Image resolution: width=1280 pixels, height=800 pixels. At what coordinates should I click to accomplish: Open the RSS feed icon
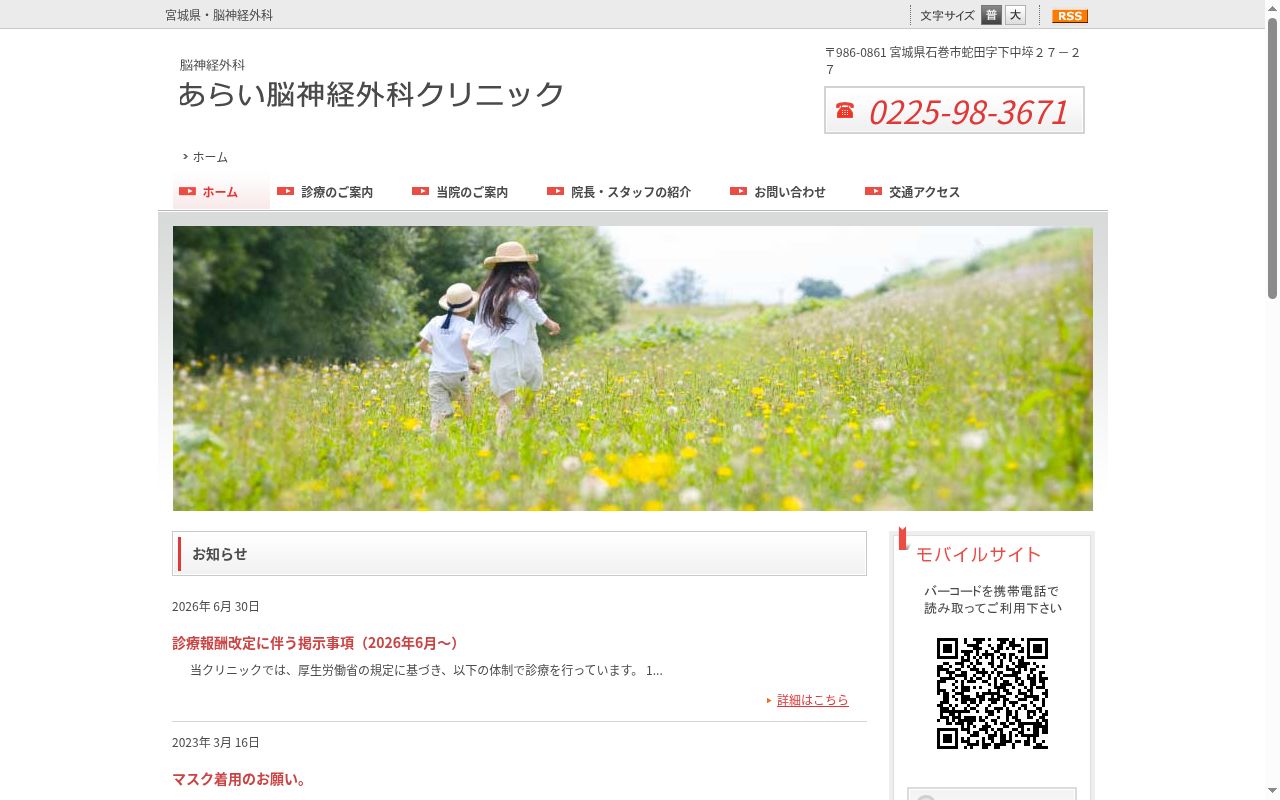coord(1069,15)
